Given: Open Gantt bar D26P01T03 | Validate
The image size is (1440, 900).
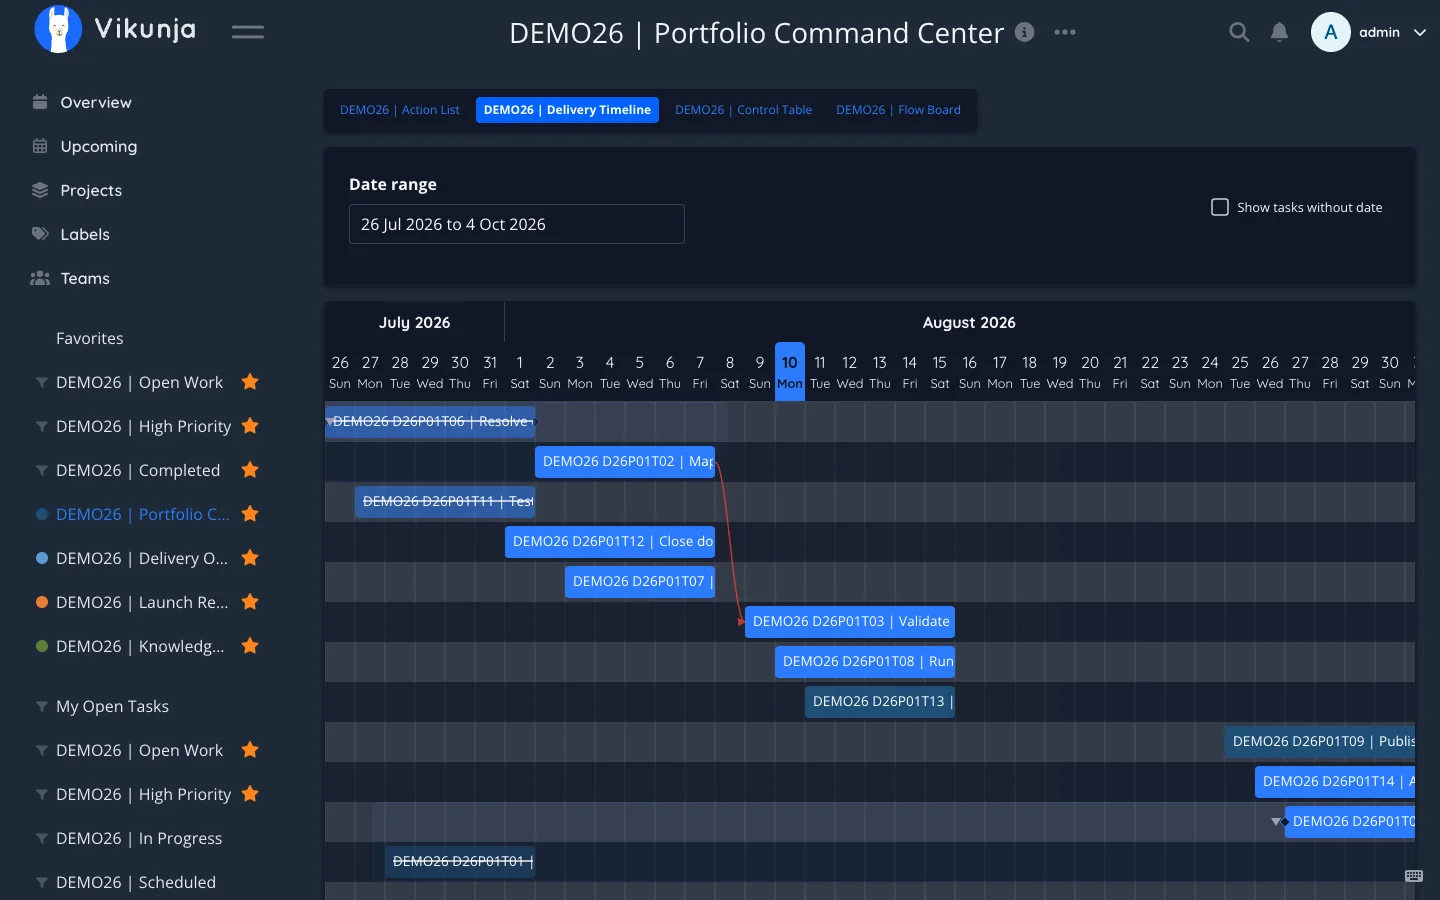Looking at the screenshot, I should click(850, 622).
